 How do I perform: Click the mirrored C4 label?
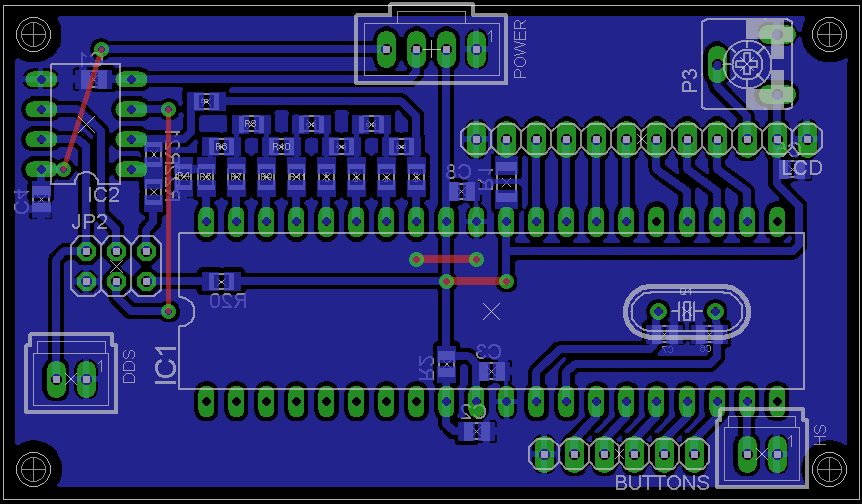[20, 201]
